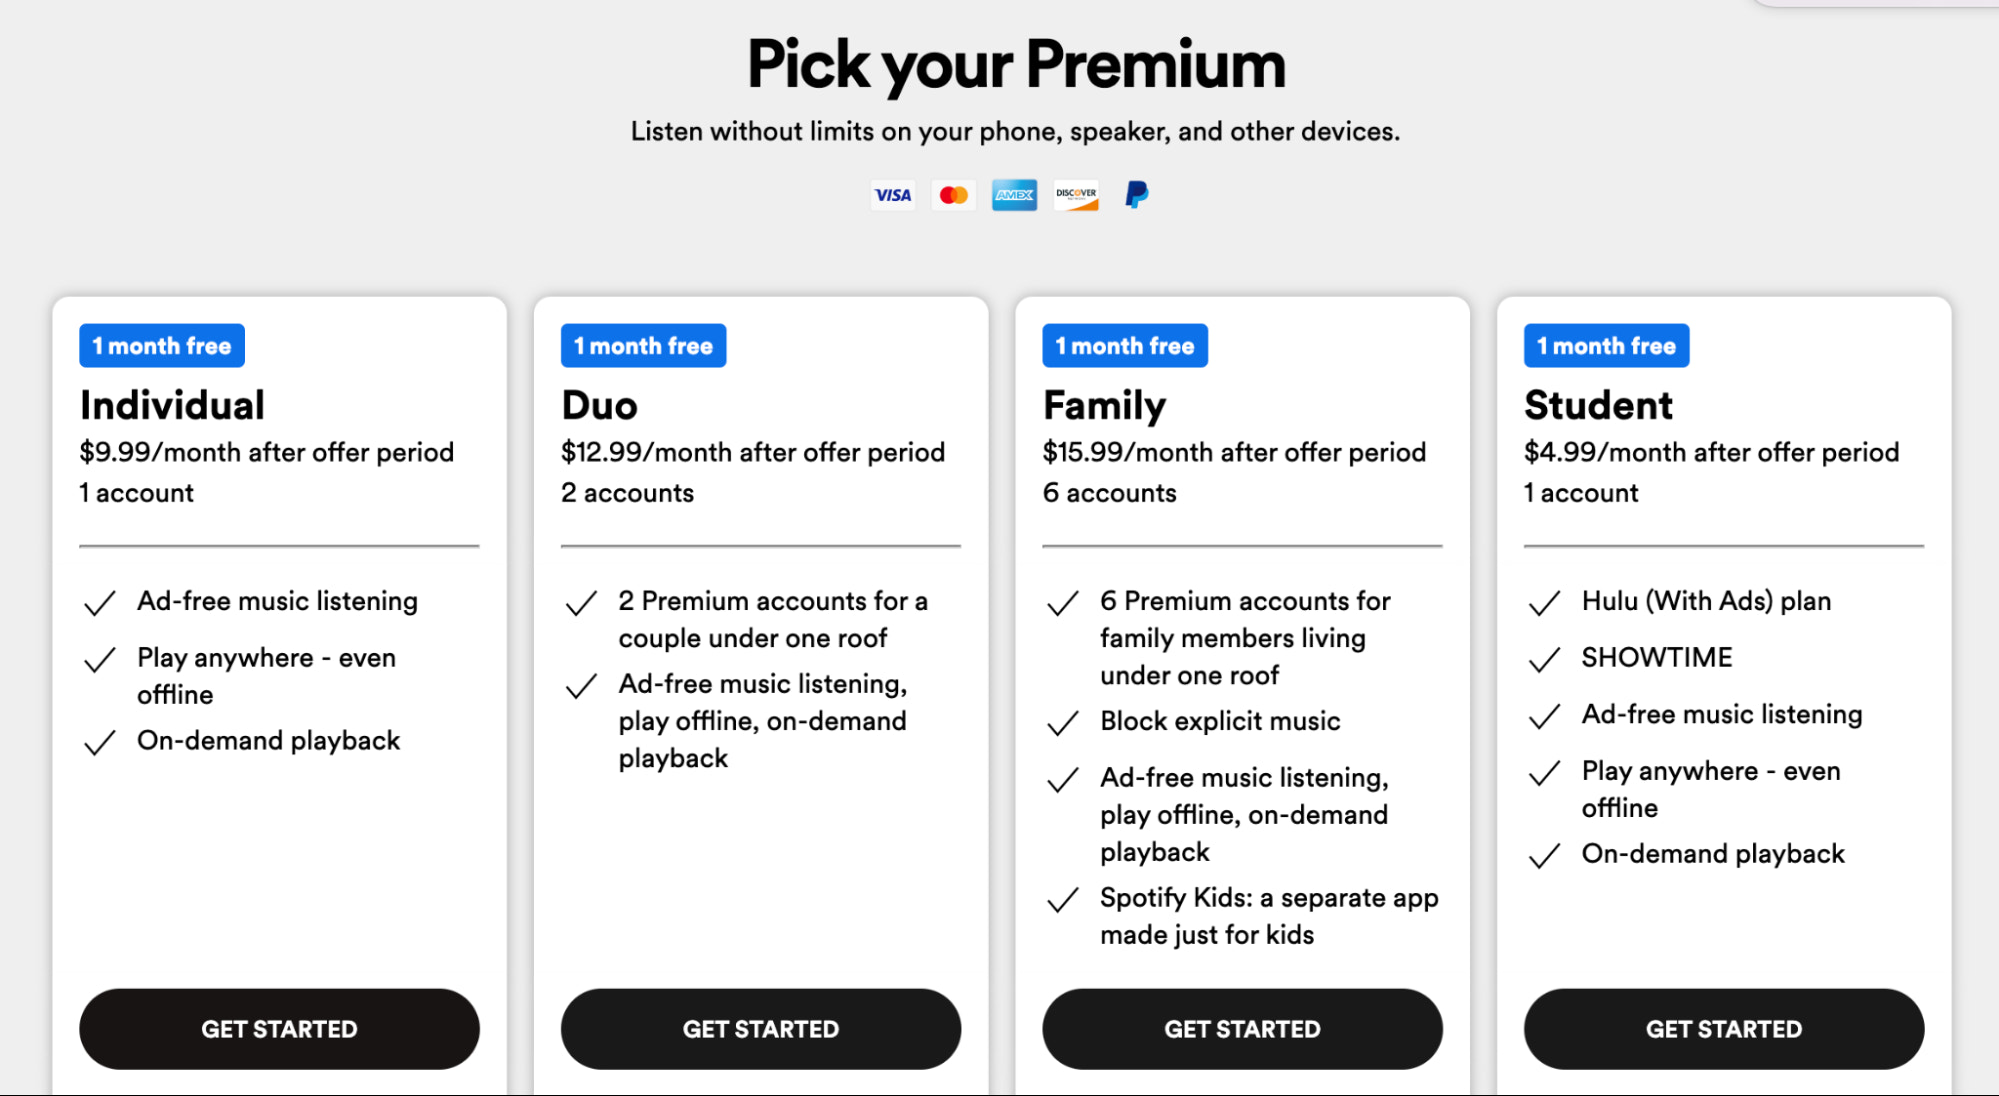This screenshot has height=1096, width=1999.
Task: Start the Student plan signup
Action: pos(1723,1029)
